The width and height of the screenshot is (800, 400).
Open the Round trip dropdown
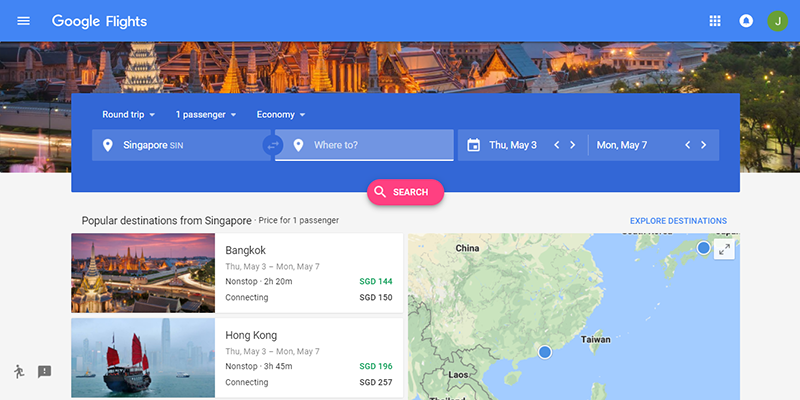[x=129, y=115]
